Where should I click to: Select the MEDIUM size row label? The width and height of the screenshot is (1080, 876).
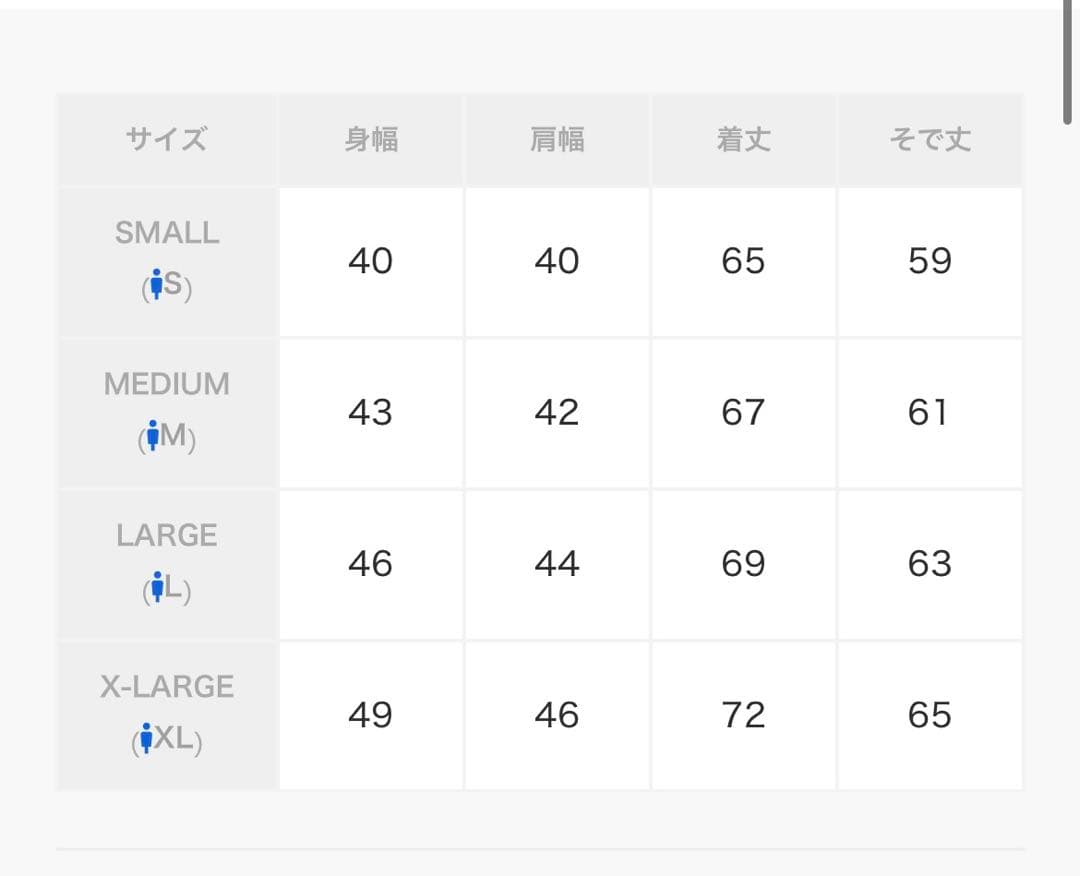coord(167,384)
